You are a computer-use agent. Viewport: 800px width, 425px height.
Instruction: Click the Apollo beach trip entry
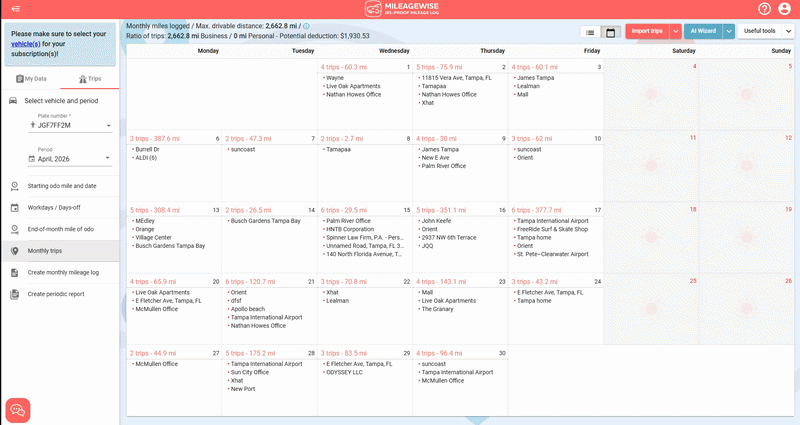click(x=247, y=309)
